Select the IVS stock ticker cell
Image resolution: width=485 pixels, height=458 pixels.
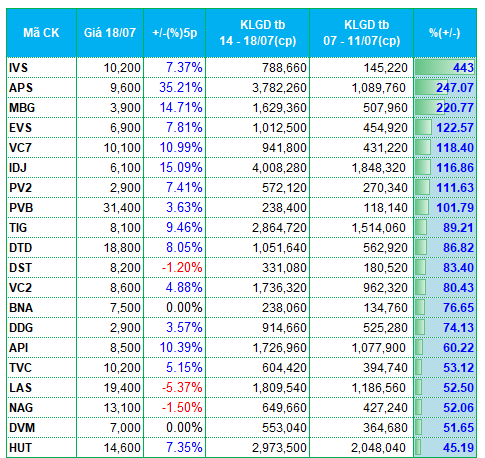tap(41, 68)
